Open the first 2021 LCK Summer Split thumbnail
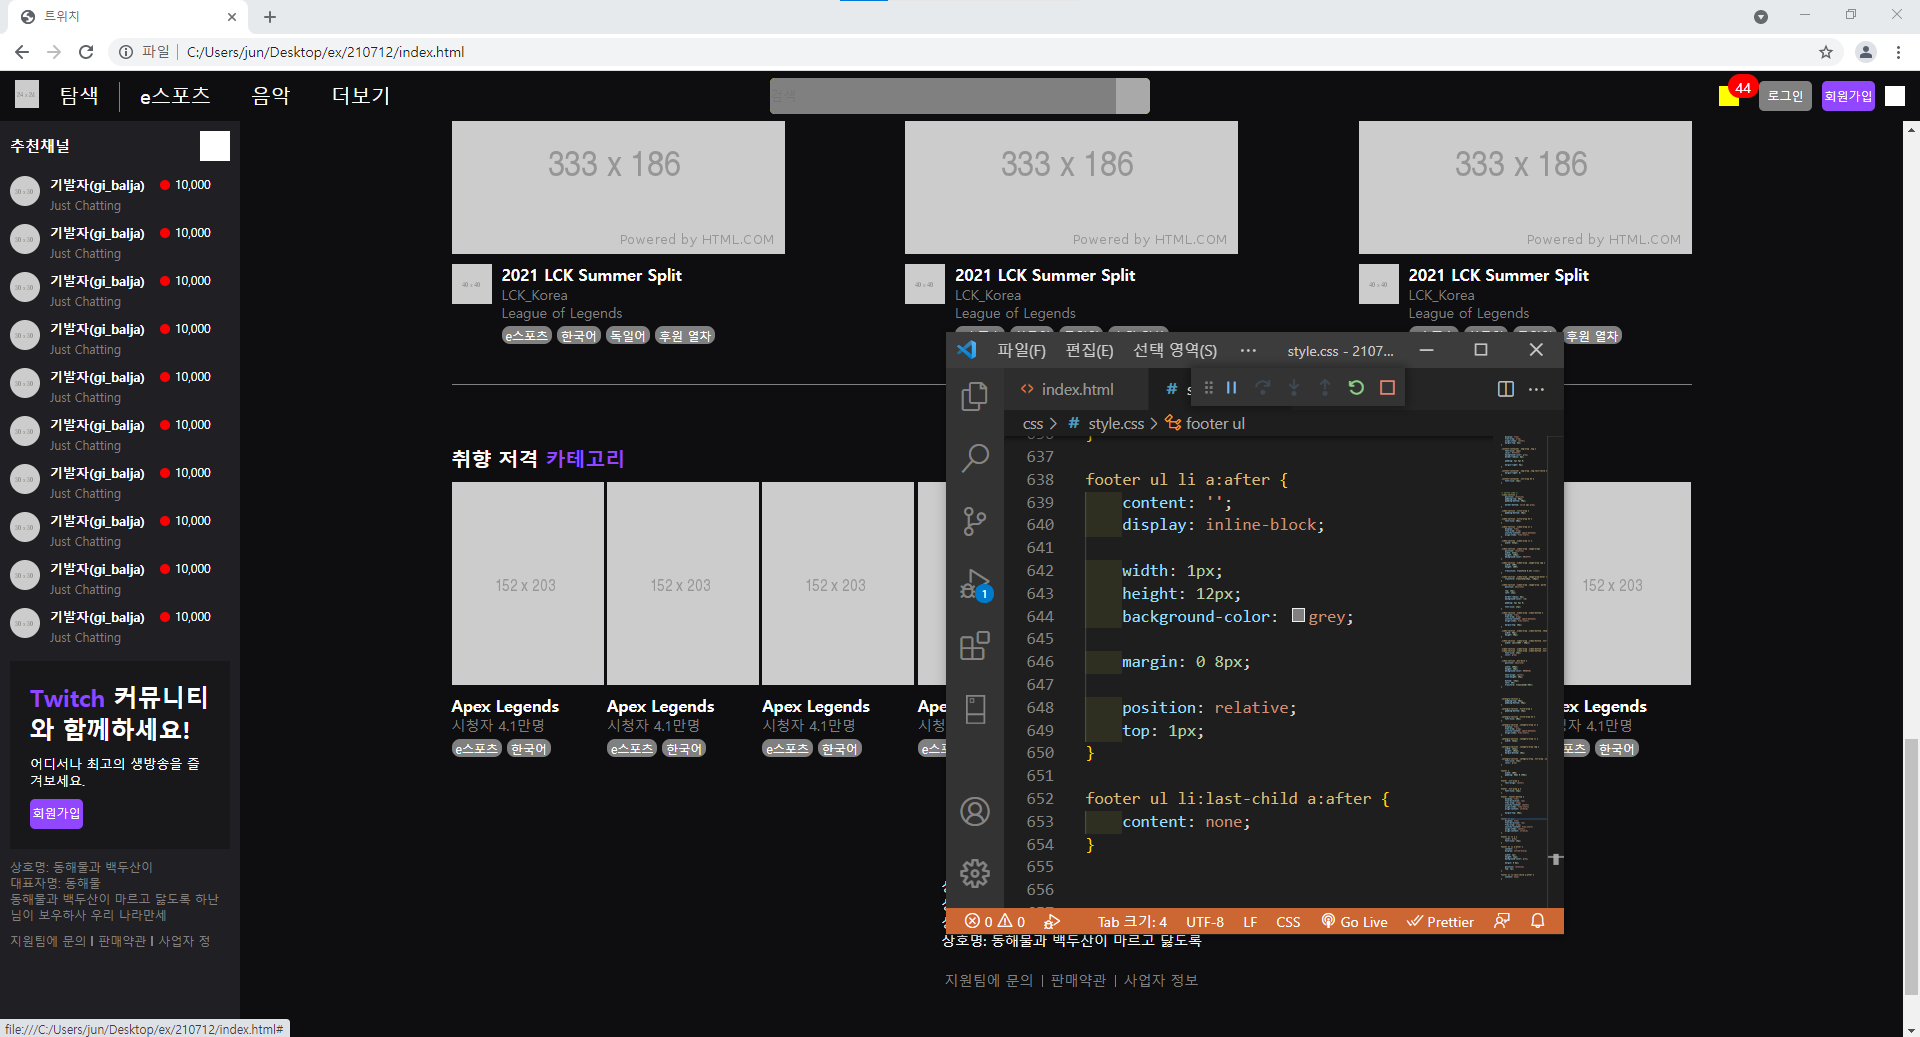This screenshot has width=1920, height=1037. tap(618, 188)
